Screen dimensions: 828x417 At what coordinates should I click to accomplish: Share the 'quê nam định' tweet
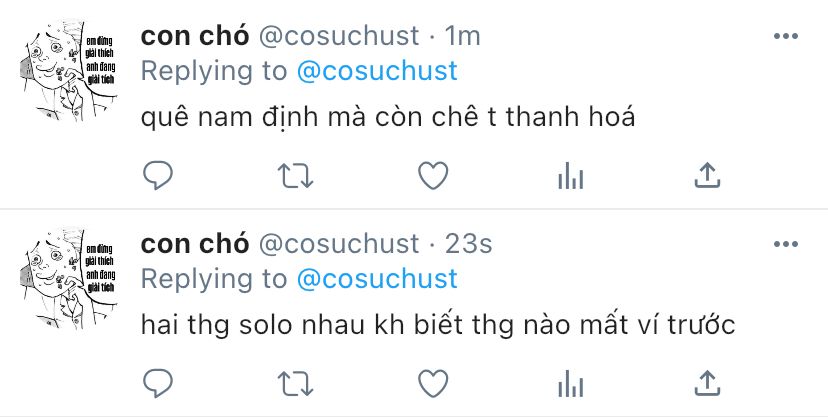coord(707,175)
